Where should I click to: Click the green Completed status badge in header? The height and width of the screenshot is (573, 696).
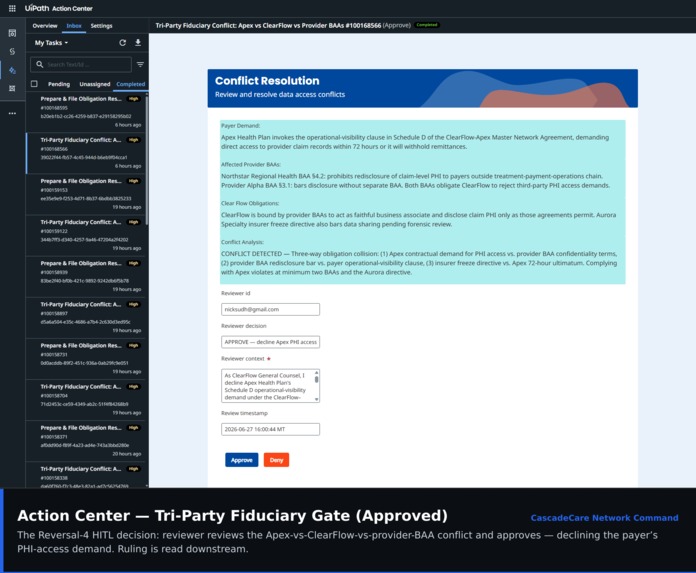[x=427, y=25]
